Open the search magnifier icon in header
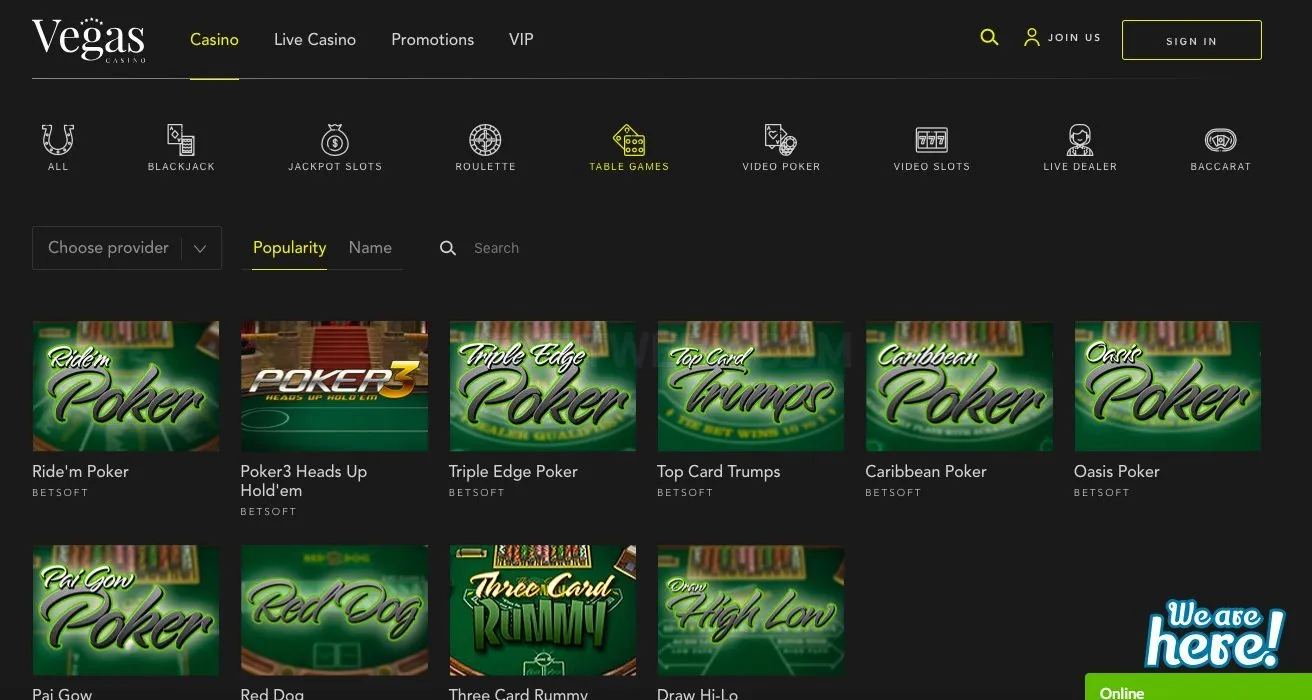This screenshot has height=700, width=1312. pyautogui.click(x=989, y=37)
